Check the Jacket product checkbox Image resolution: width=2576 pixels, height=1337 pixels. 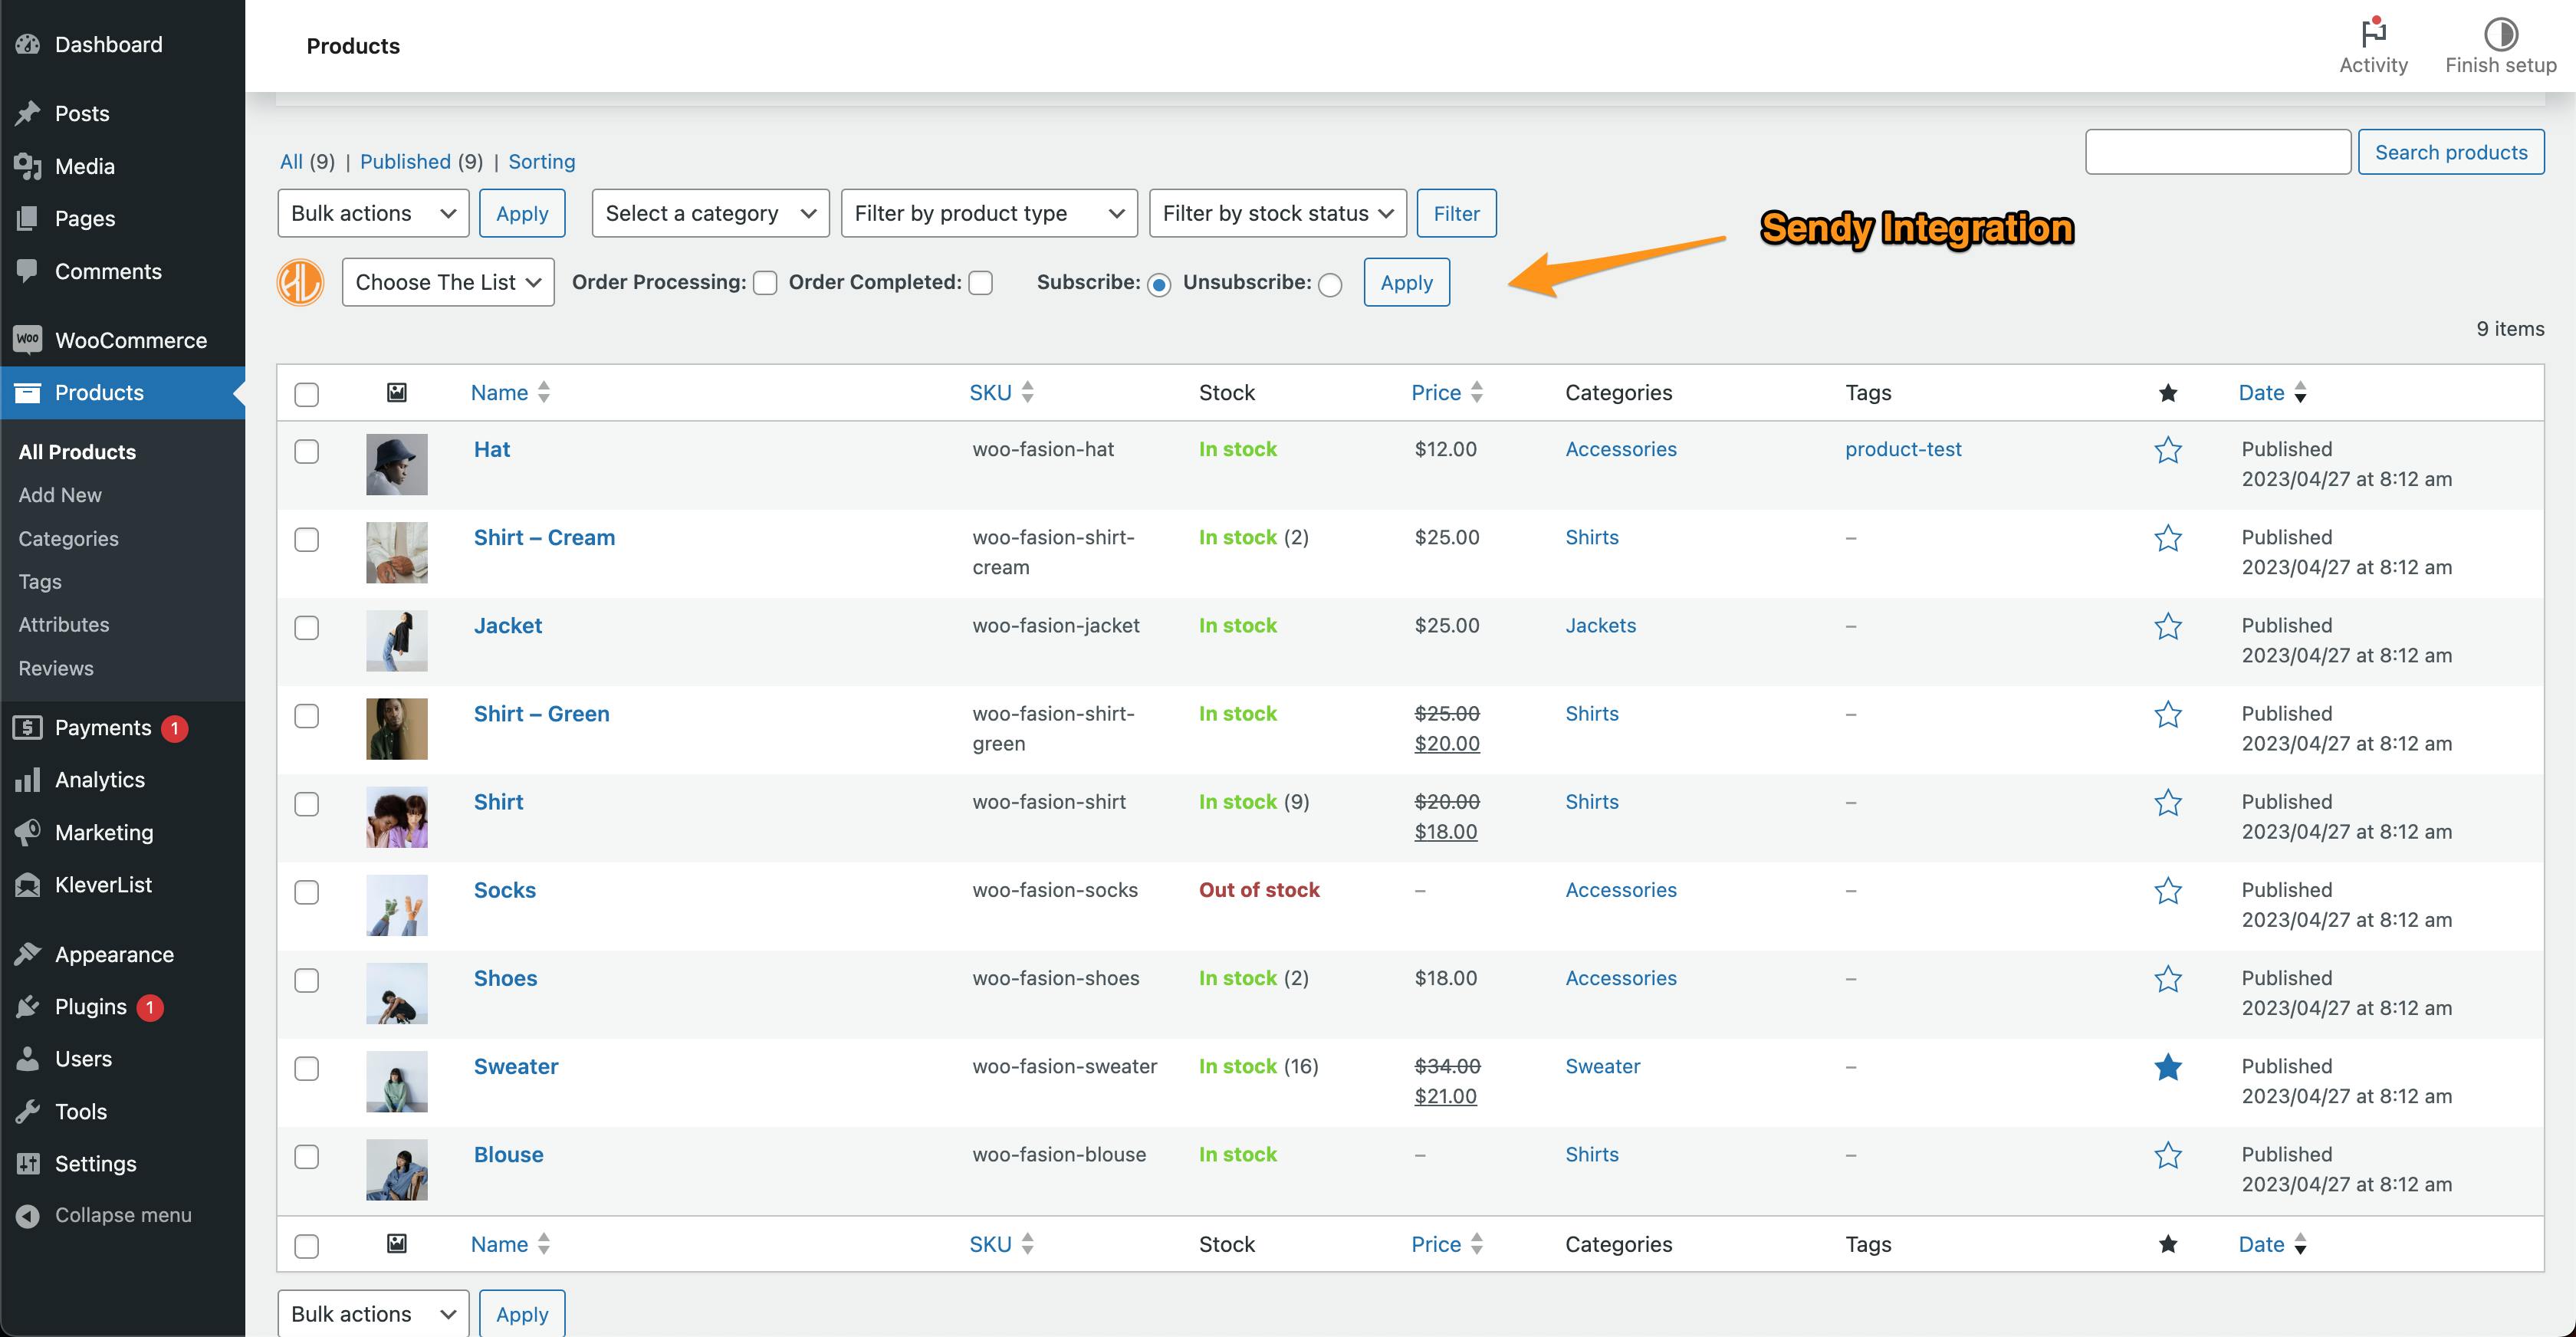click(307, 628)
